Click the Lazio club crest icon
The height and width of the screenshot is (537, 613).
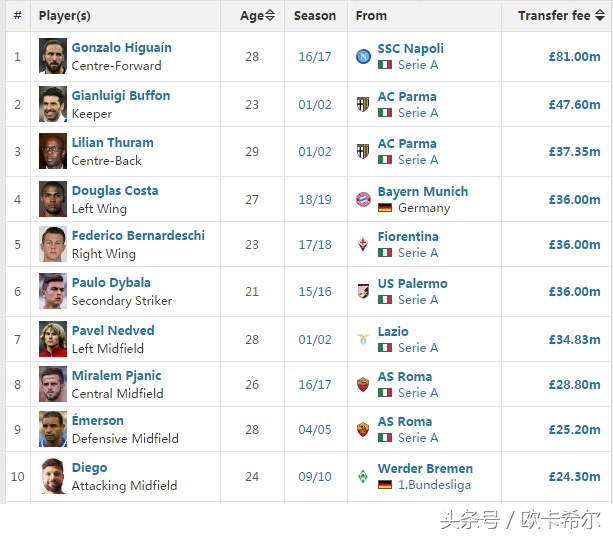pos(363,339)
